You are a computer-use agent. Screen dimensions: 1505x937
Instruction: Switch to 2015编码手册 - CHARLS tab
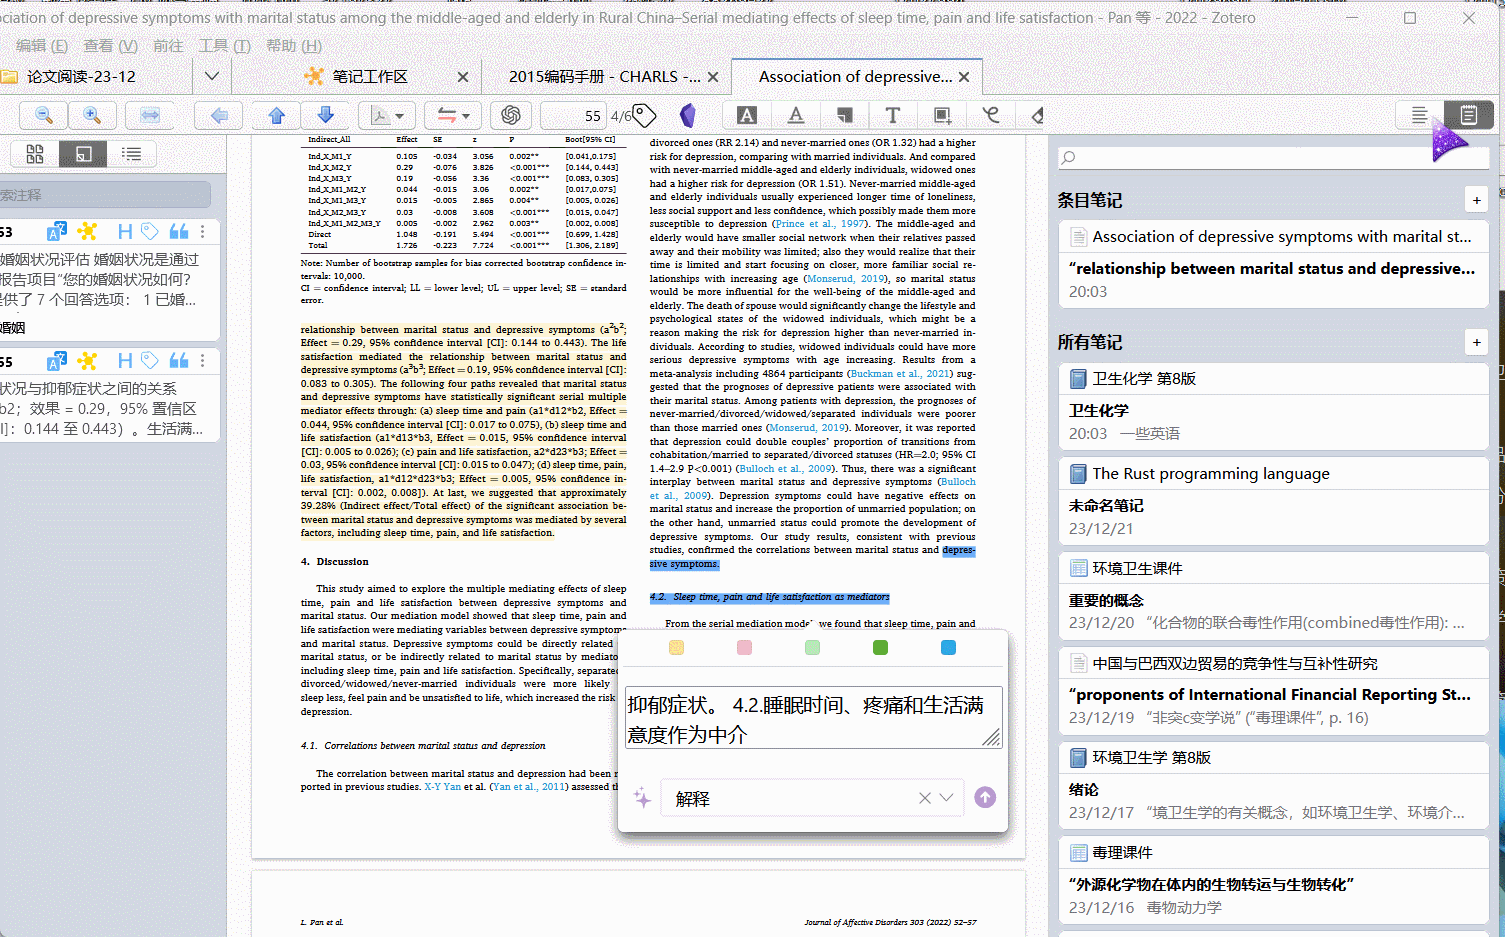[x=604, y=77]
